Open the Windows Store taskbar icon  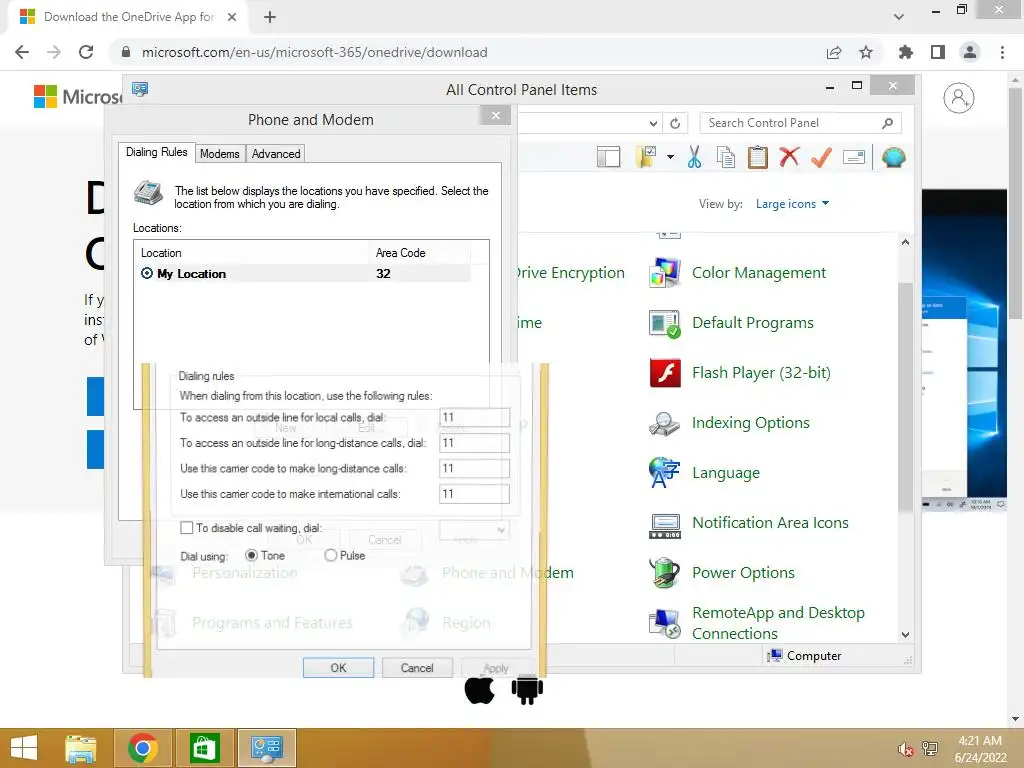[204, 748]
